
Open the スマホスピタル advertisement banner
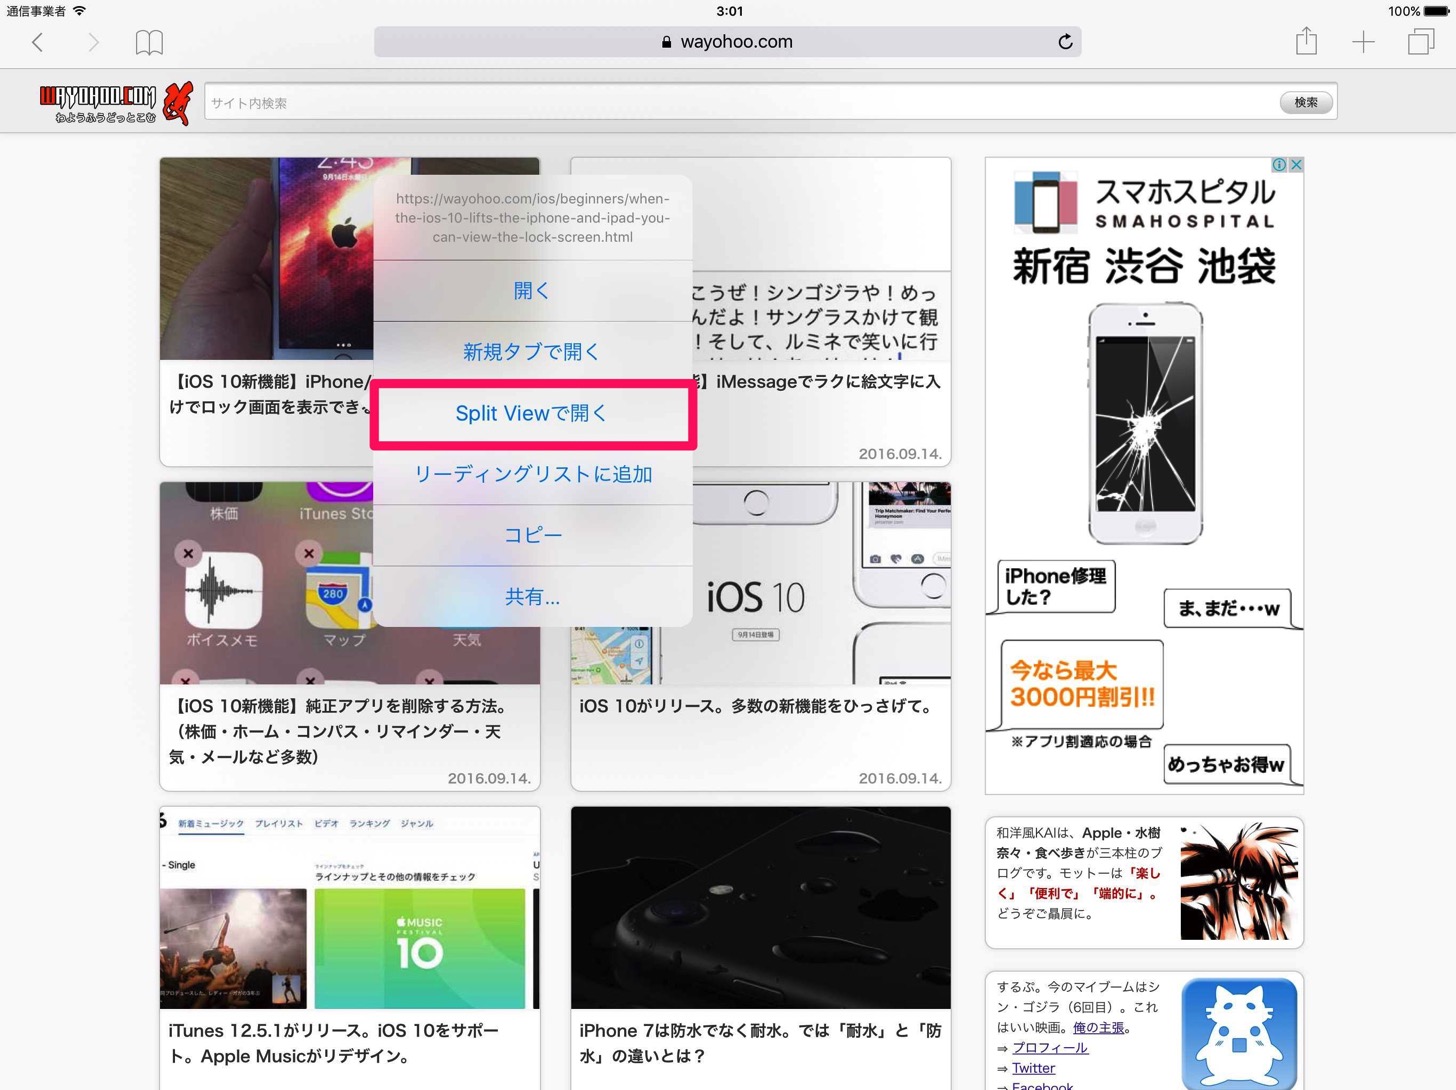[x=1144, y=476]
